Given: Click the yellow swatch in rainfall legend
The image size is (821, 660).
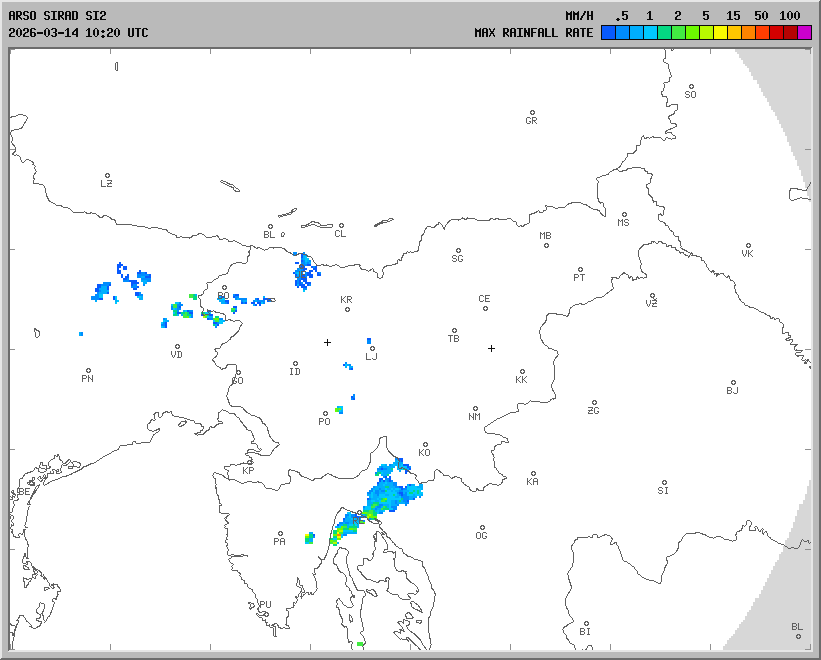Looking at the screenshot, I should [x=721, y=33].
